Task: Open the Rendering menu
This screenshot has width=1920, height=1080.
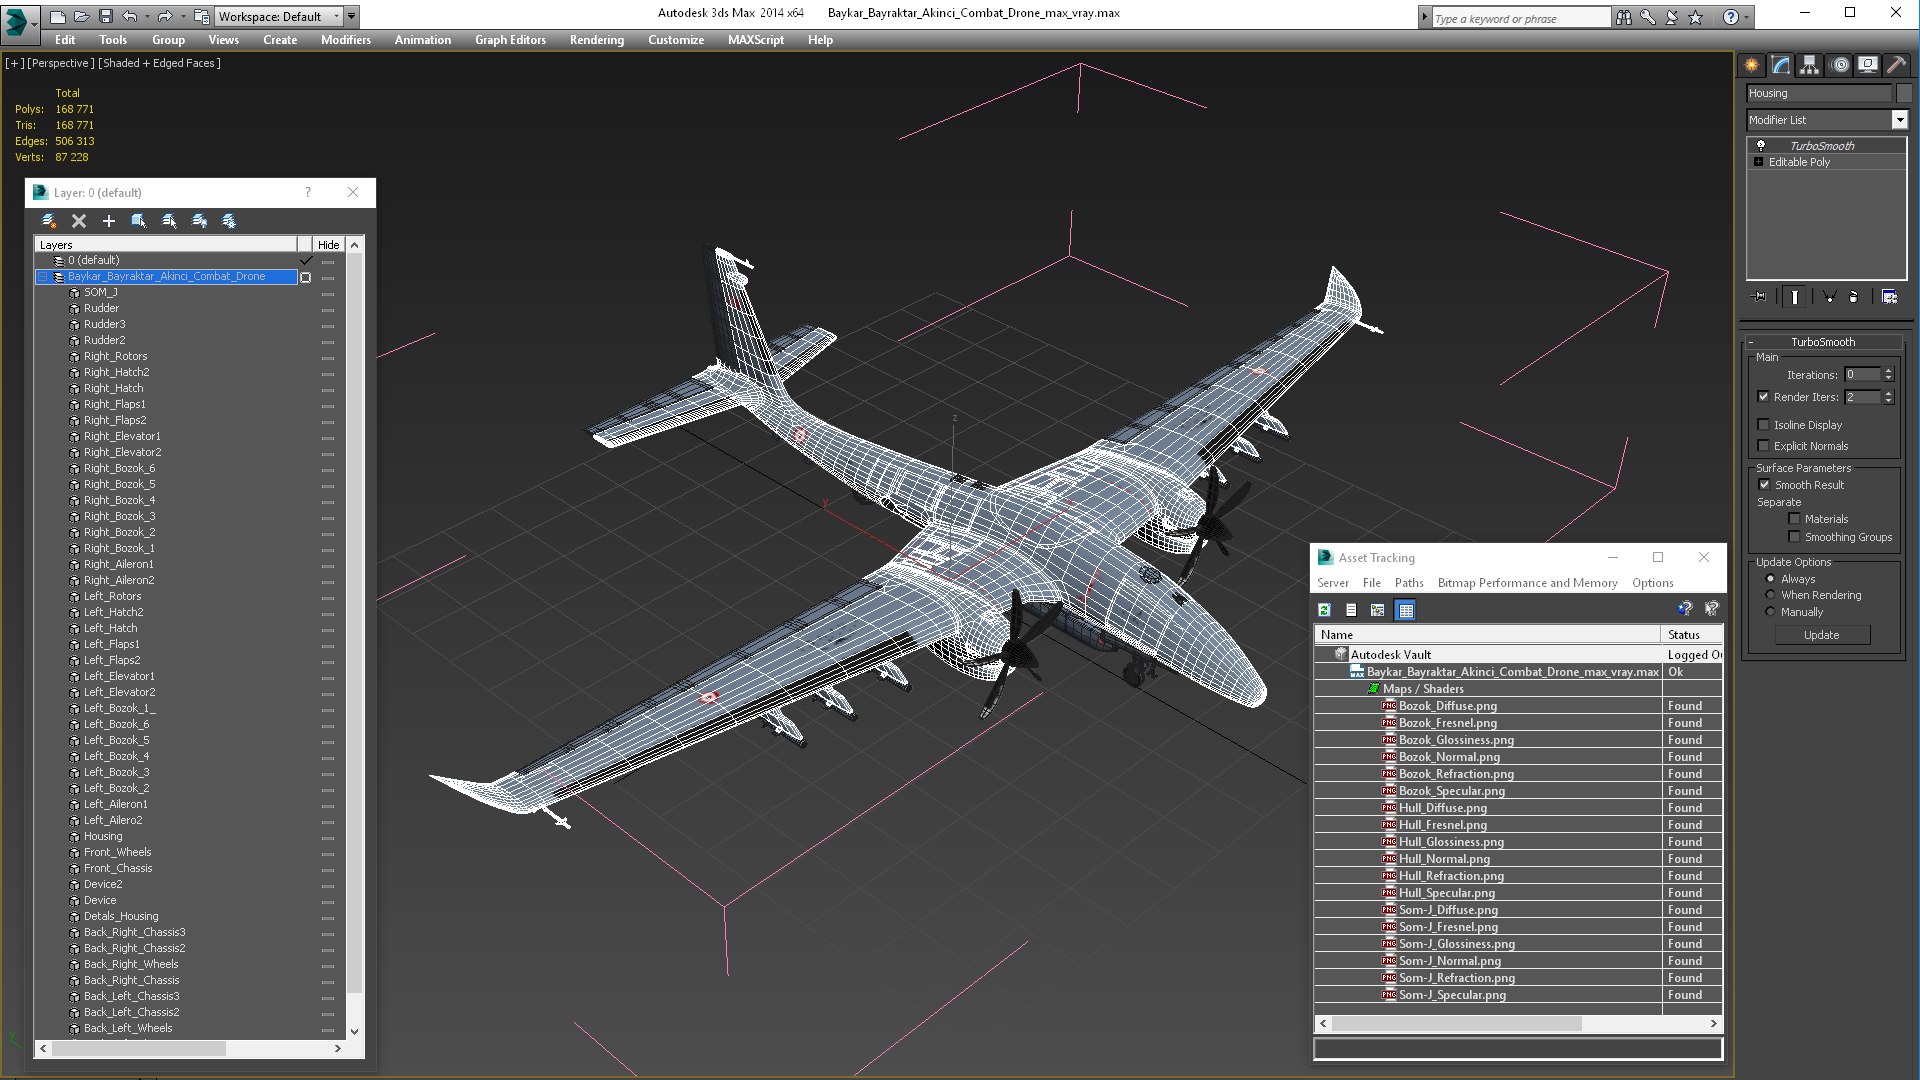Action: pos(597,40)
